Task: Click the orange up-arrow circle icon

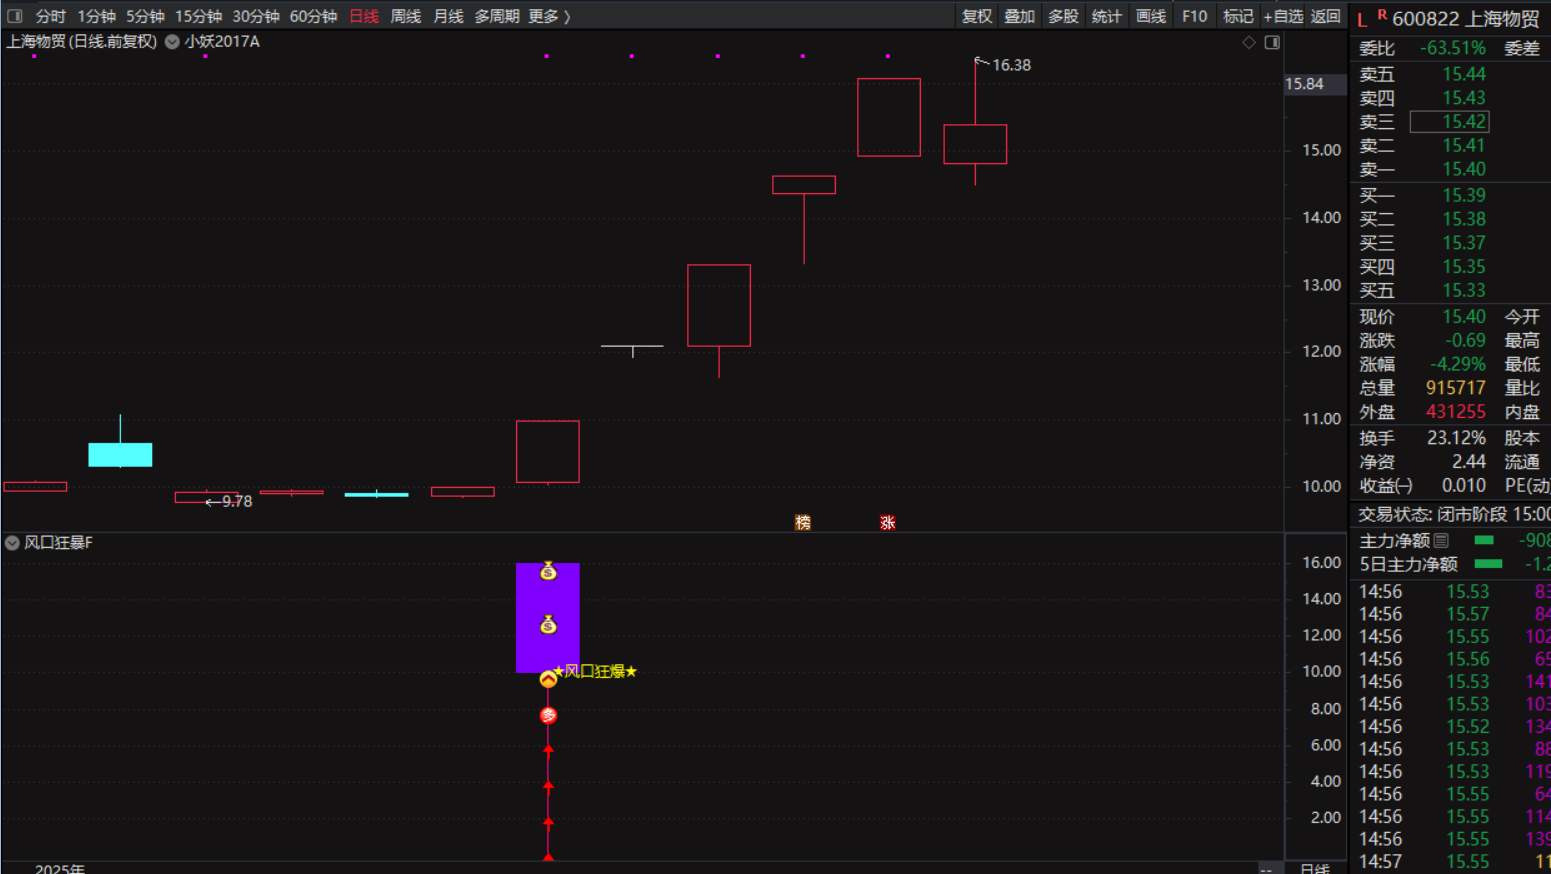Action: click(x=548, y=680)
